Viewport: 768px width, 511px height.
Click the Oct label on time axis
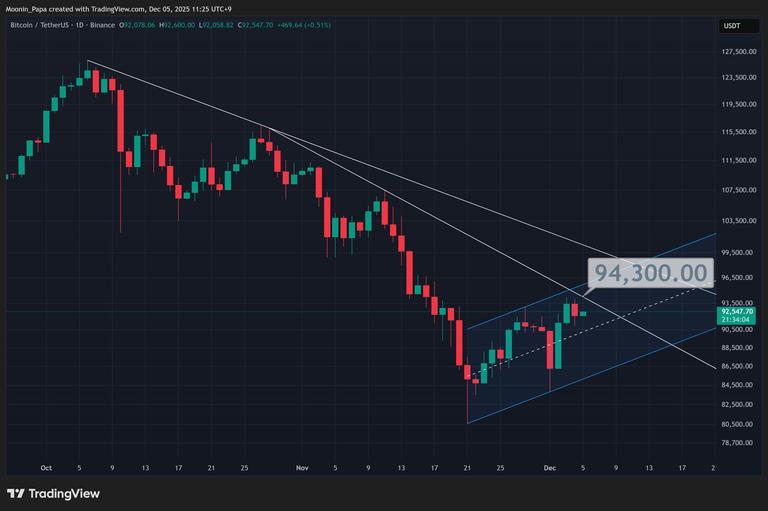45,467
